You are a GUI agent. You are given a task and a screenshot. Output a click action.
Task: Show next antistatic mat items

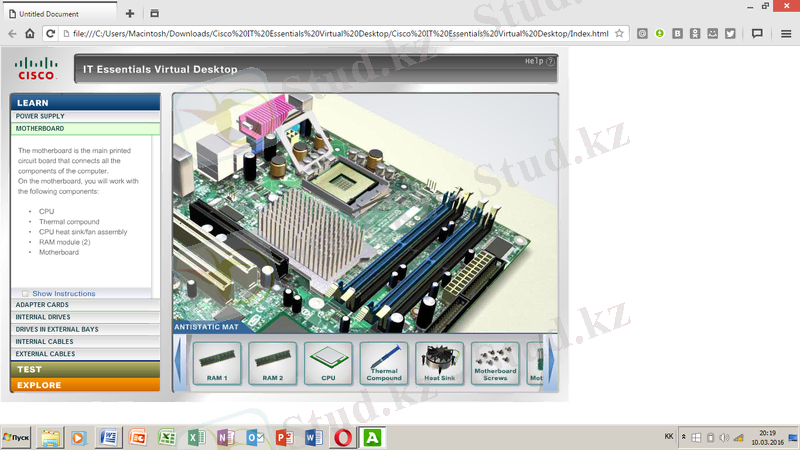pyautogui.click(x=552, y=362)
